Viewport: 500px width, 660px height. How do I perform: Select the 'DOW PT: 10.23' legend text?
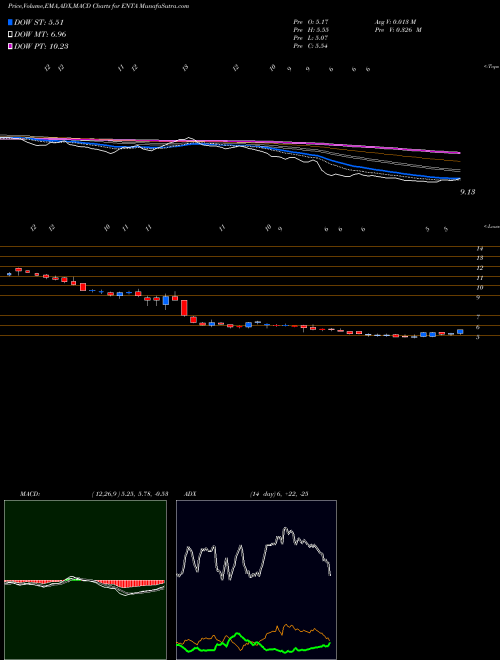point(41,46)
